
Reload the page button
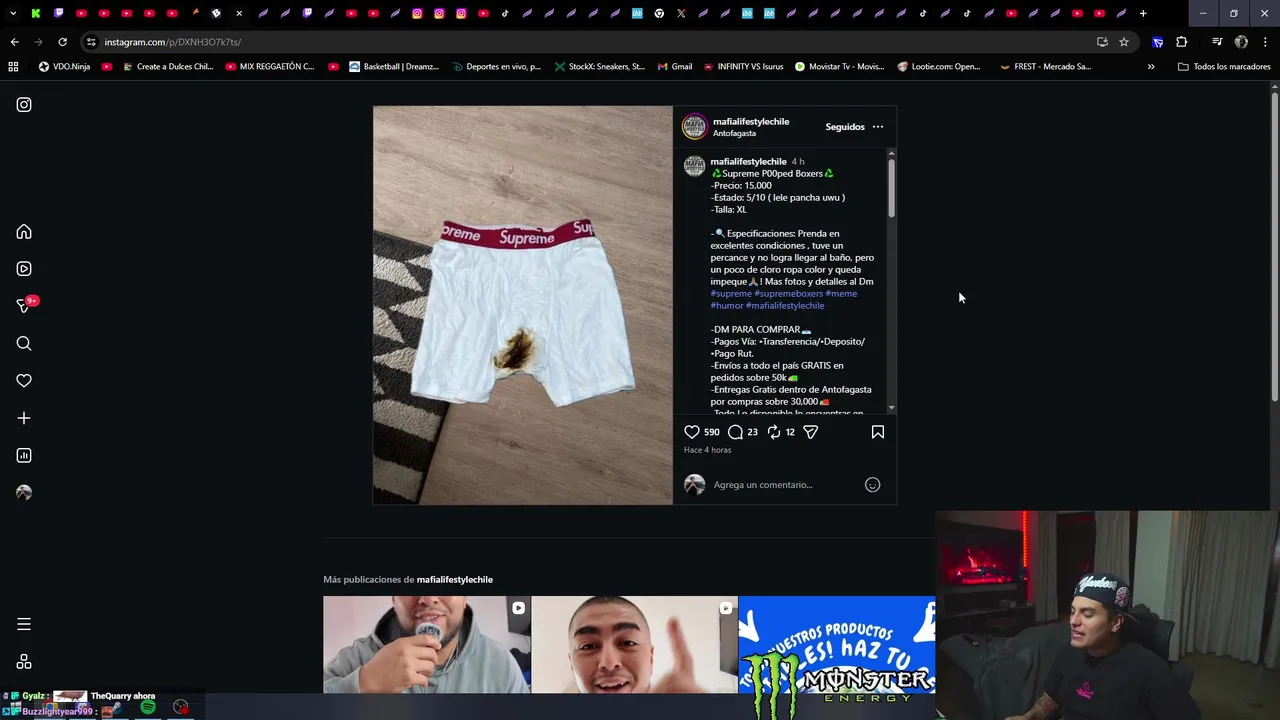tap(62, 42)
